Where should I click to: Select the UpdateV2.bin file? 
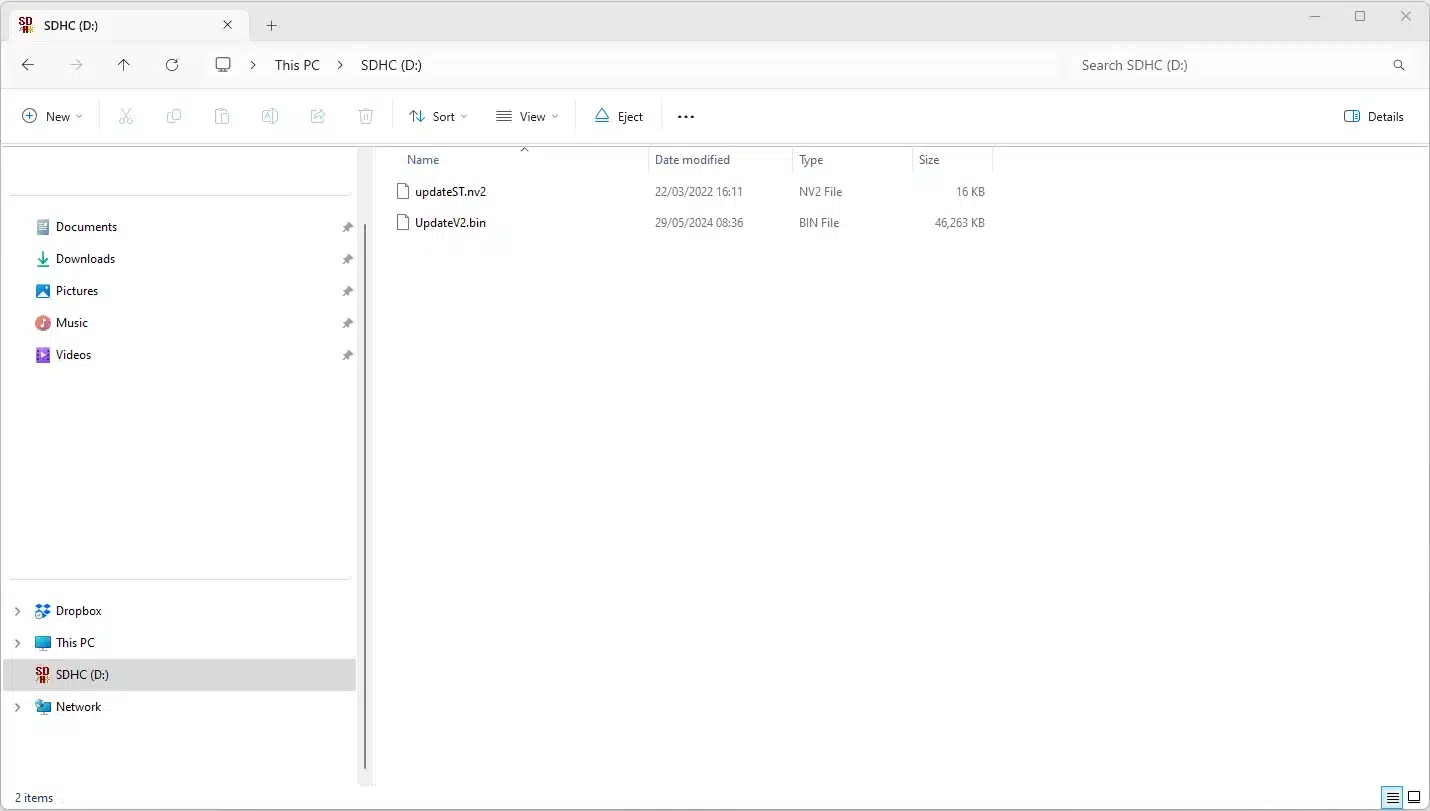point(450,223)
